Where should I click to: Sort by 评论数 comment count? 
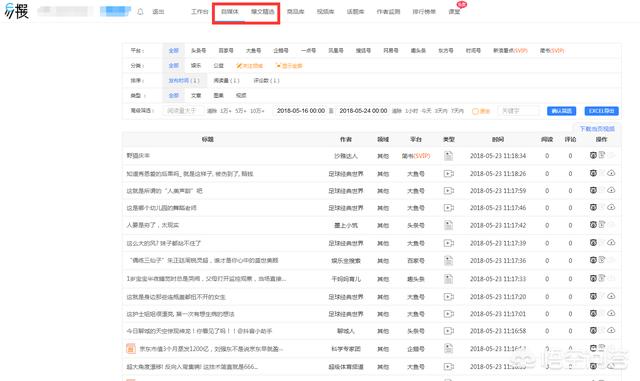click(x=267, y=80)
